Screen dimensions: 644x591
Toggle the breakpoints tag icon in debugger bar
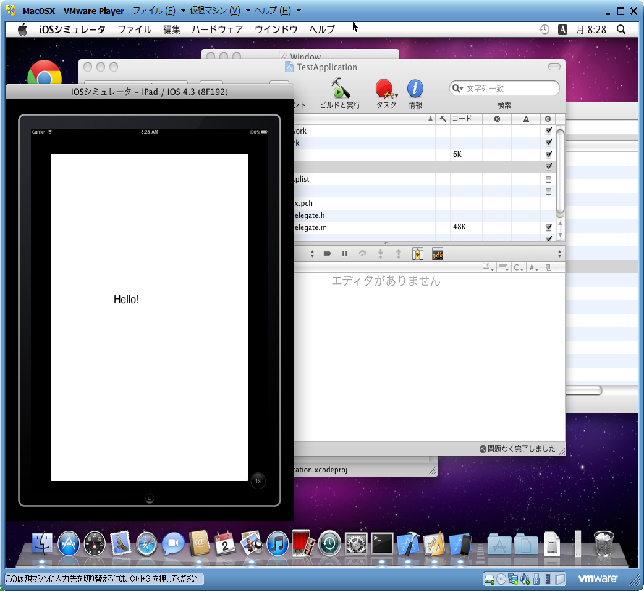(327, 254)
